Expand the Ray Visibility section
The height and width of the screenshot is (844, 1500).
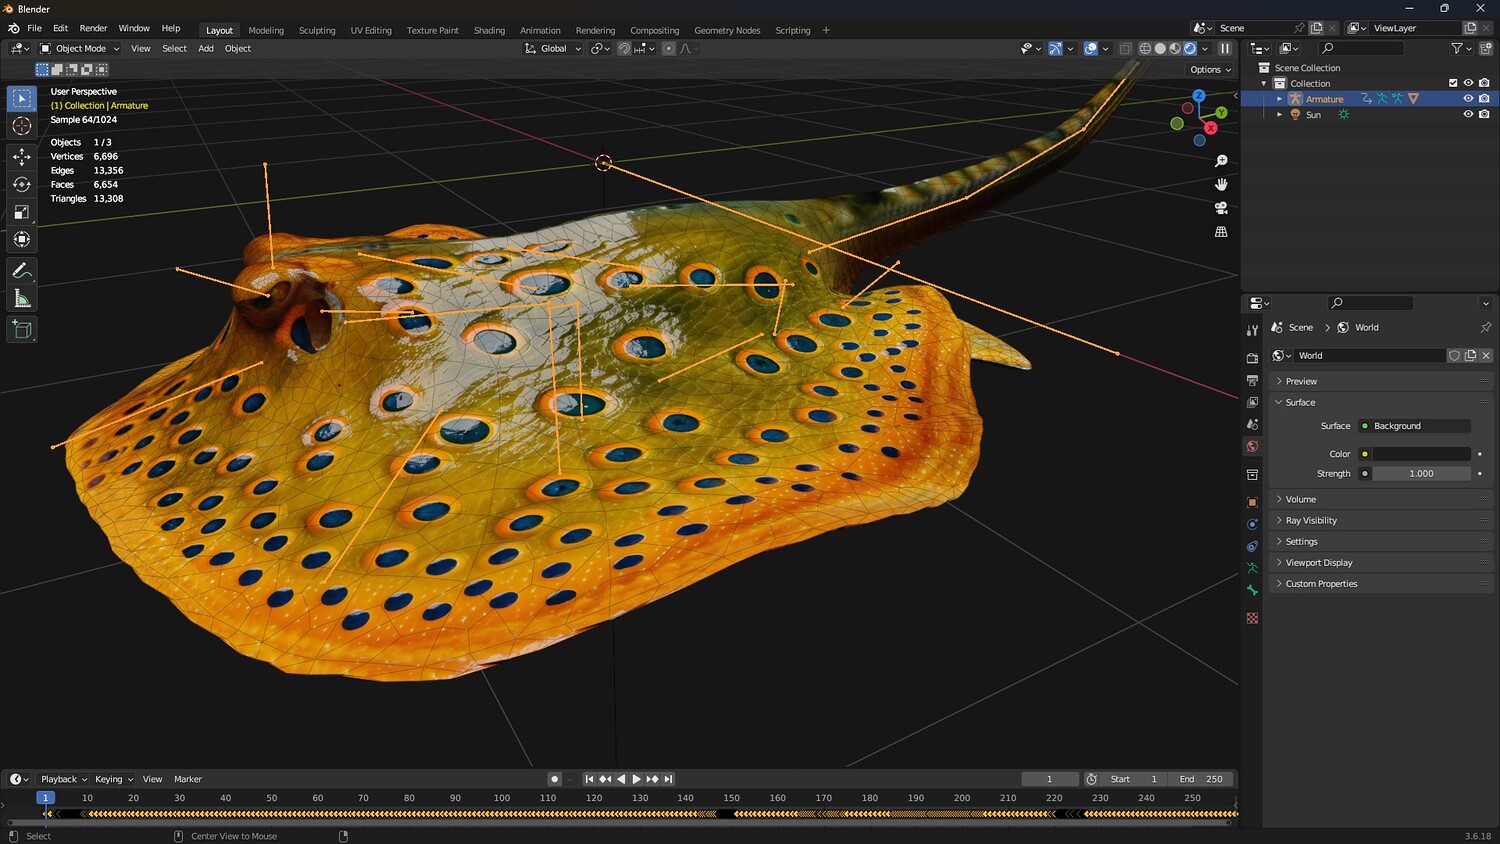coord(1310,520)
